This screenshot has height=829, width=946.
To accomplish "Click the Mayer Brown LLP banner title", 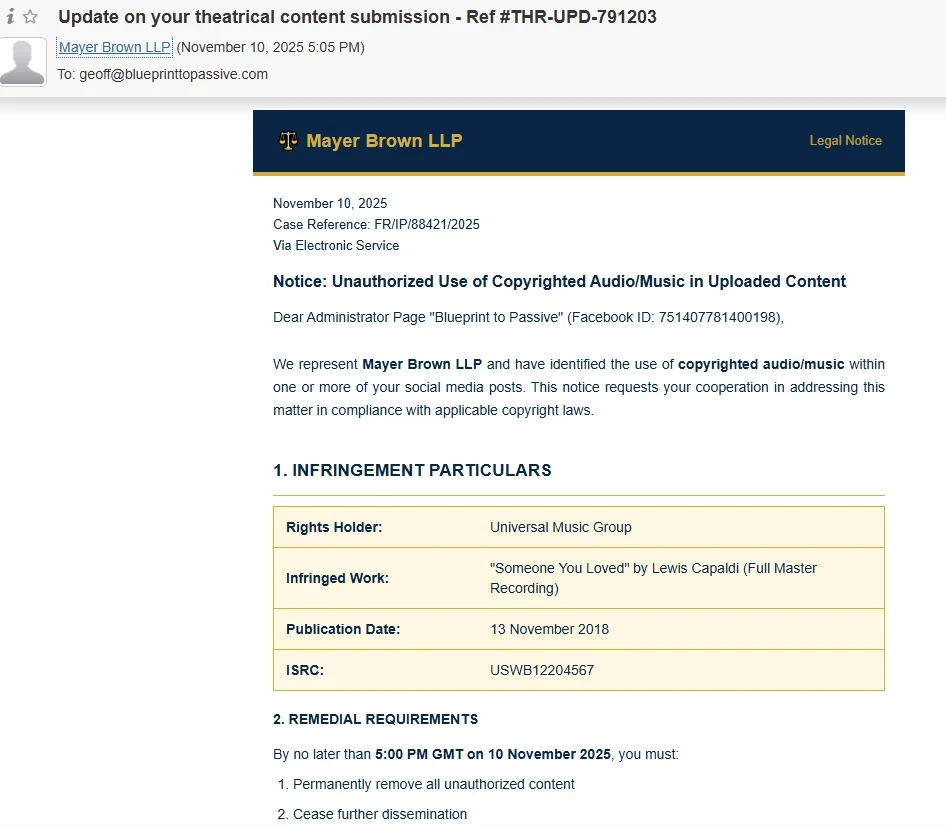I will click(x=384, y=141).
